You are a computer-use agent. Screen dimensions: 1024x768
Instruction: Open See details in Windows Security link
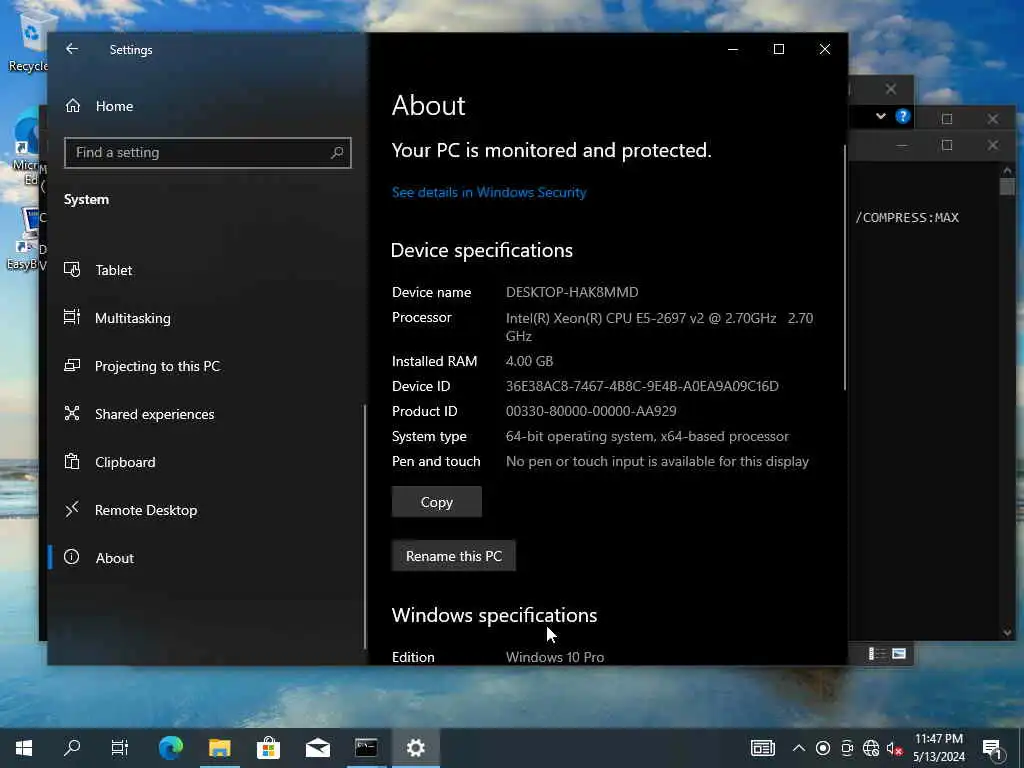(x=489, y=192)
